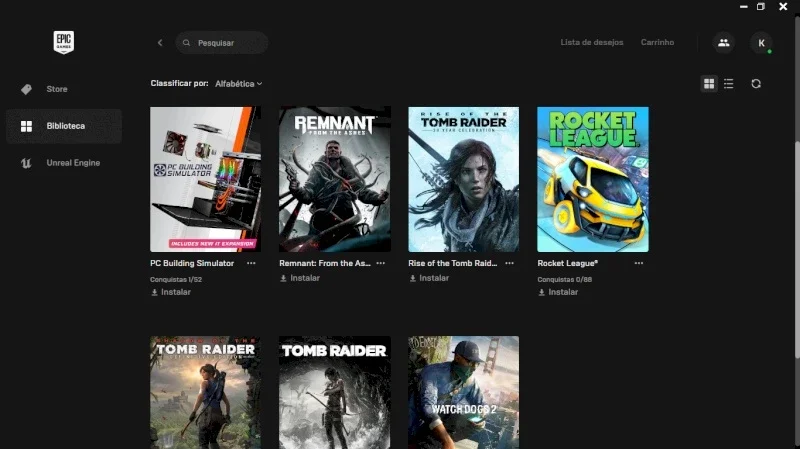
Task: Click the Rocket League title text
Action: click(x=567, y=263)
